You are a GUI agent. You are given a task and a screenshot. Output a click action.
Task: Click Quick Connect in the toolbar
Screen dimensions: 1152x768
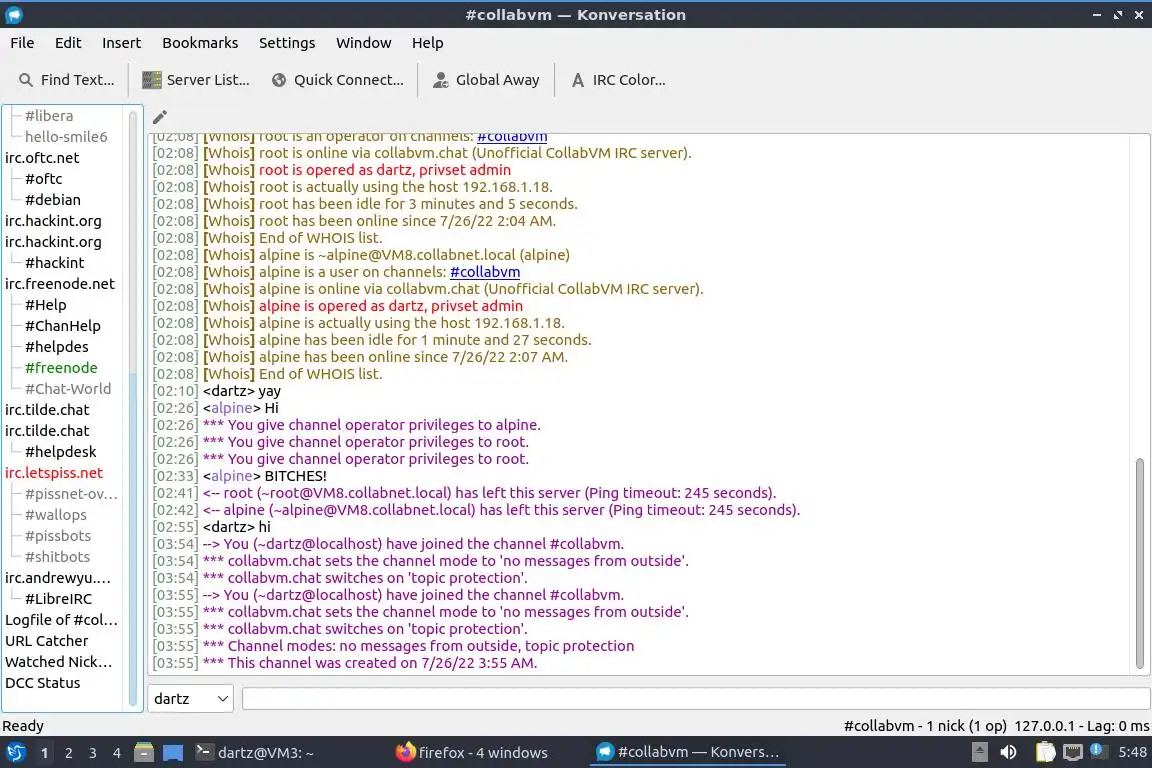click(337, 80)
